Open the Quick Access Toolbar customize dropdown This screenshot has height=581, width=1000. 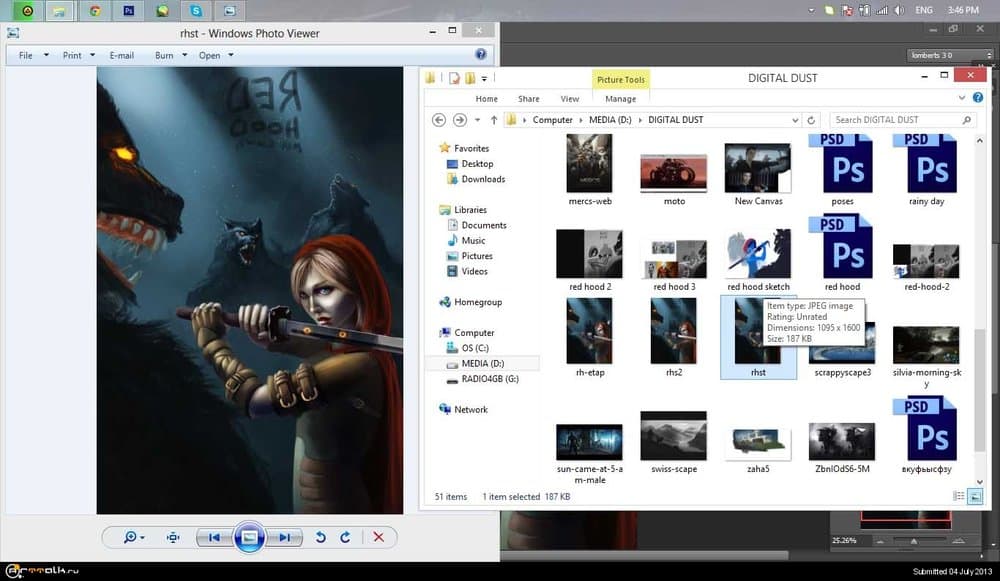pyautogui.click(x=484, y=78)
